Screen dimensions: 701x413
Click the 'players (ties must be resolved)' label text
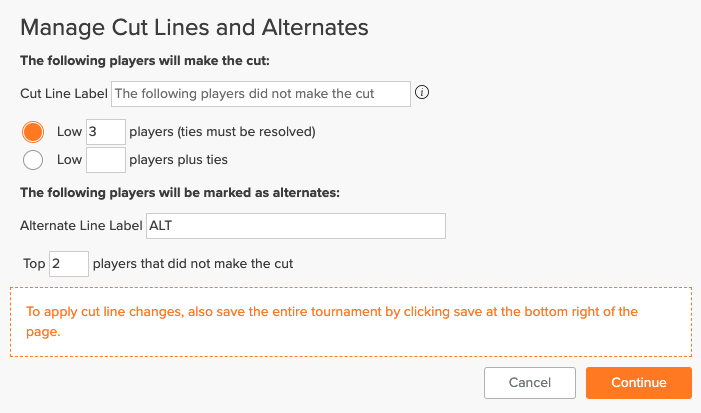tap(222, 132)
